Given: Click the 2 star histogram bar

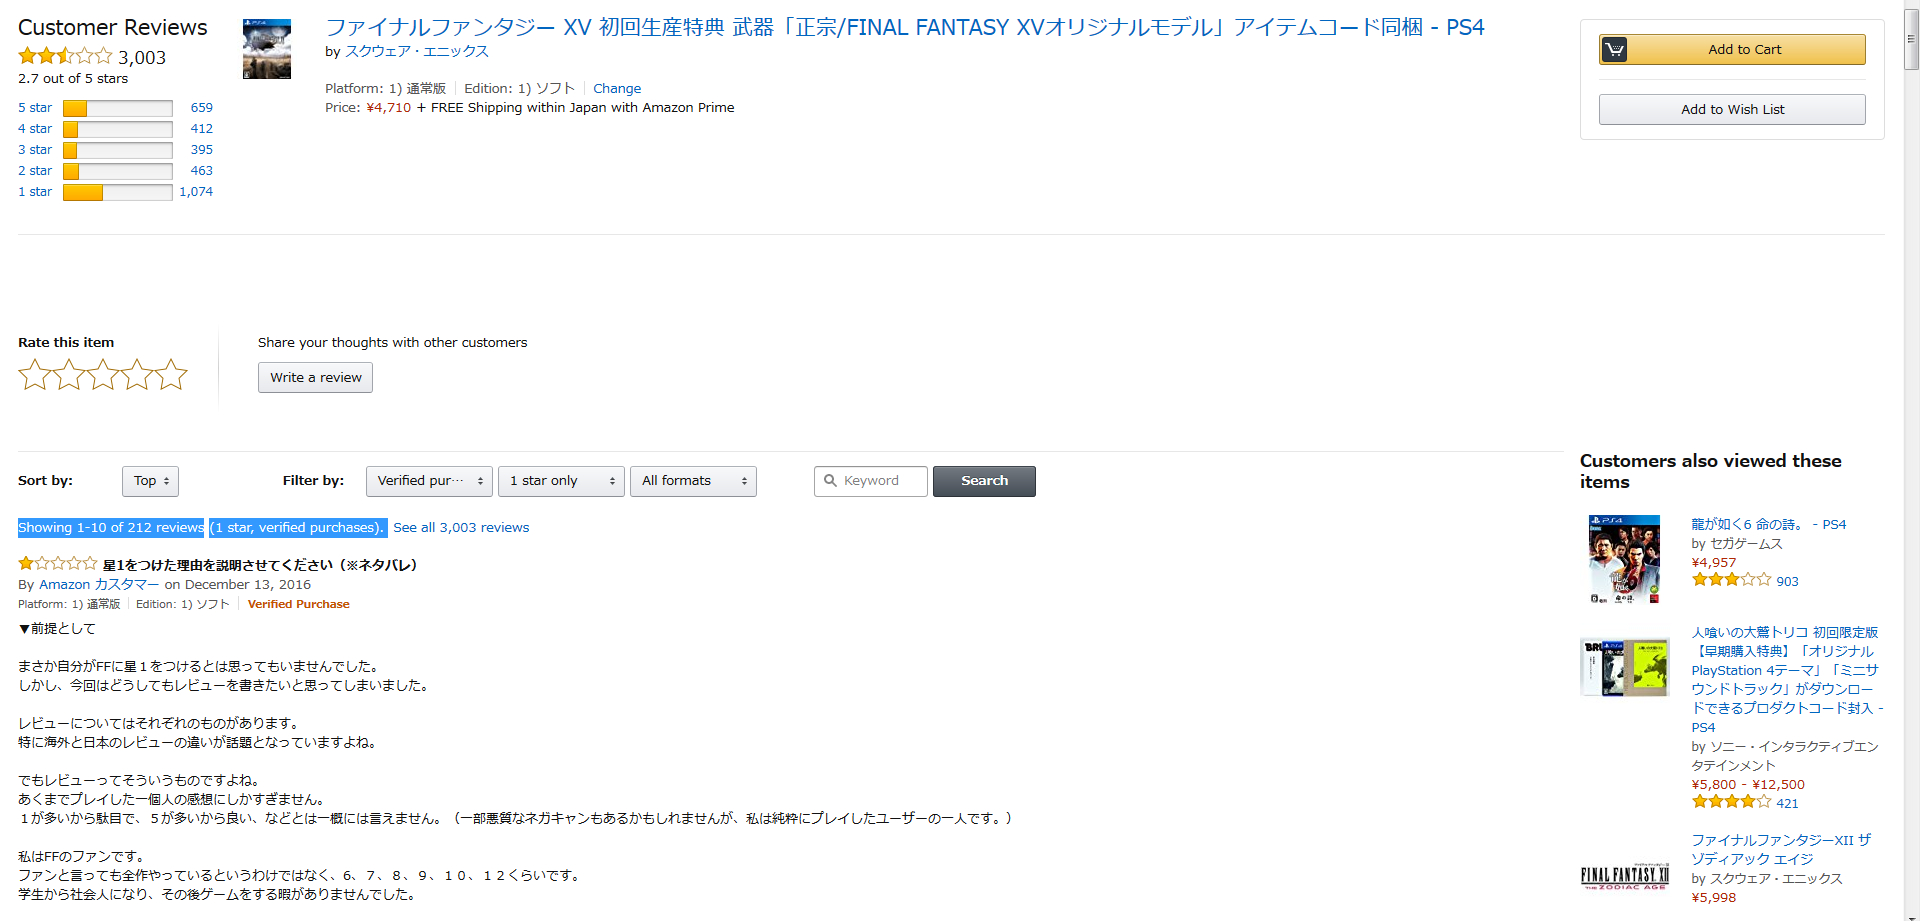Looking at the screenshot, I should [118, 171].
